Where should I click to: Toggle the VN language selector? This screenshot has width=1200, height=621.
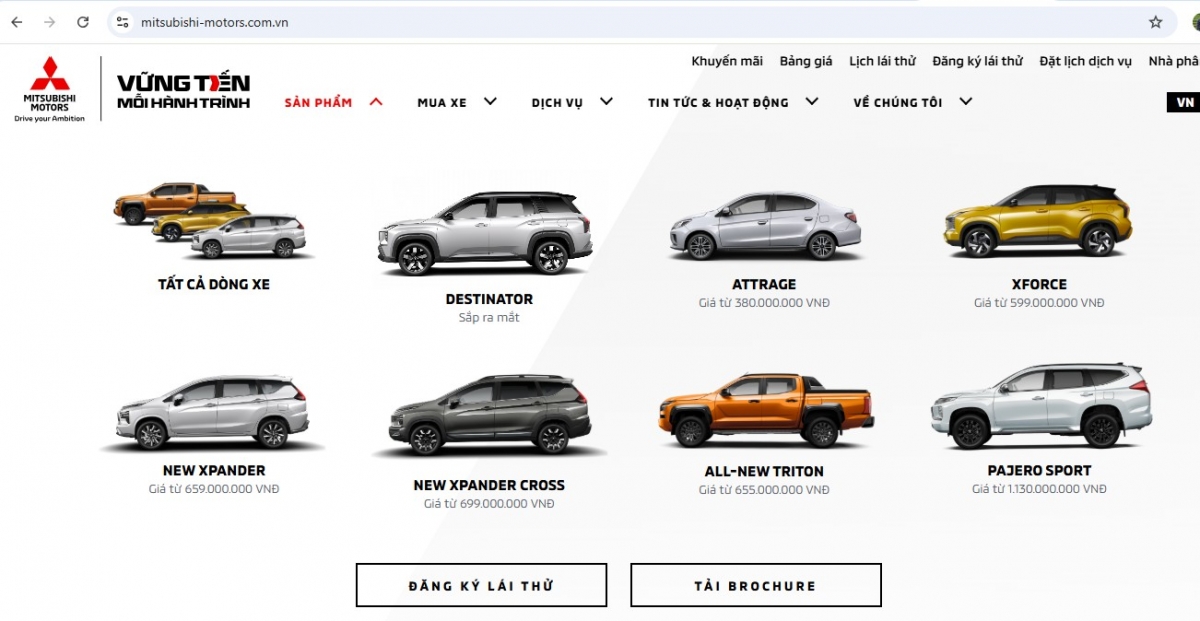click(1185, 102)
